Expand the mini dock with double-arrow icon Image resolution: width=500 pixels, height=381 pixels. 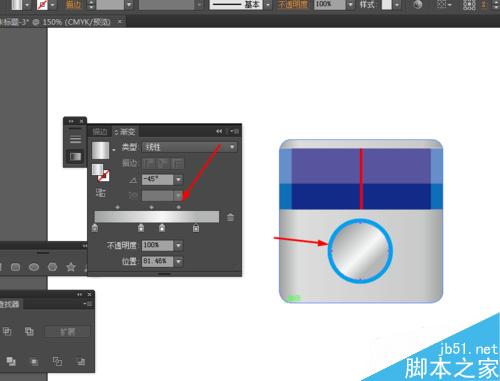click(71, 121)
